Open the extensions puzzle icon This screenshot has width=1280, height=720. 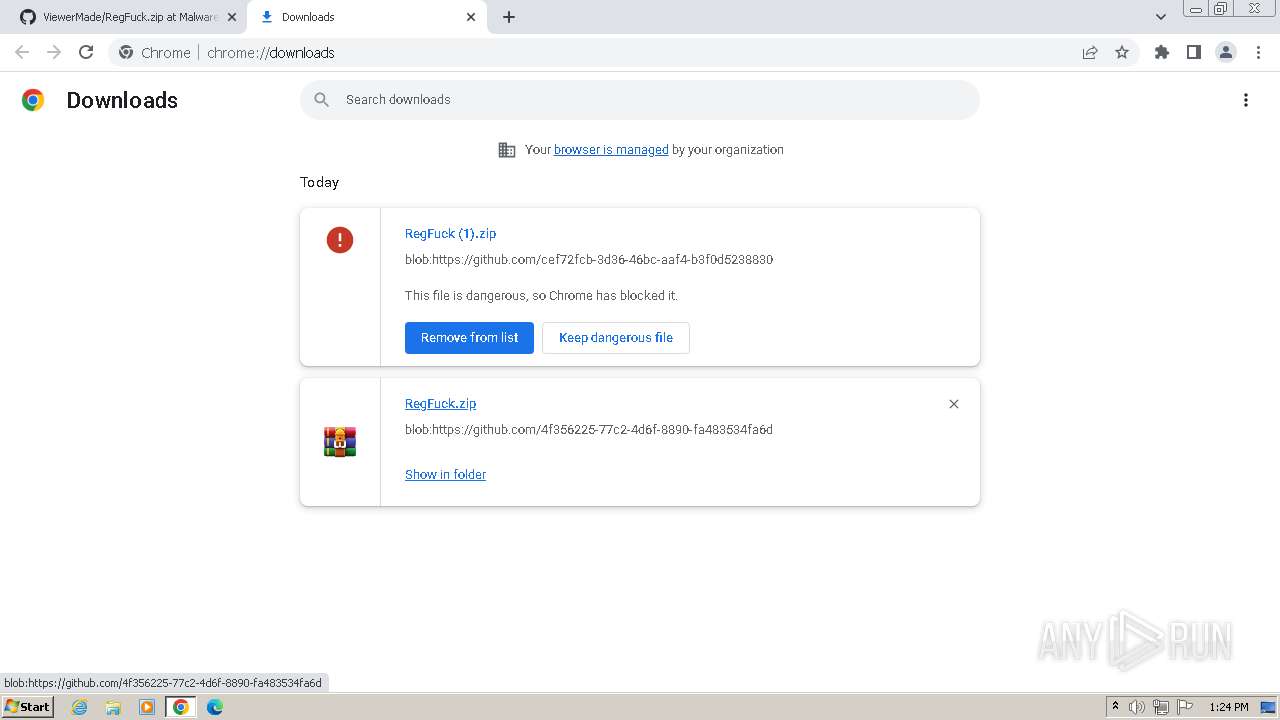[x=1162, y=52]
